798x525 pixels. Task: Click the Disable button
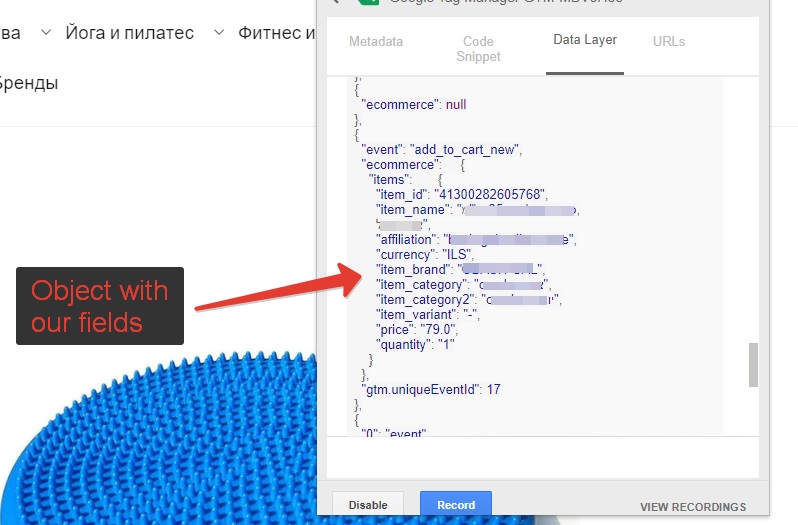pos(368,505)
